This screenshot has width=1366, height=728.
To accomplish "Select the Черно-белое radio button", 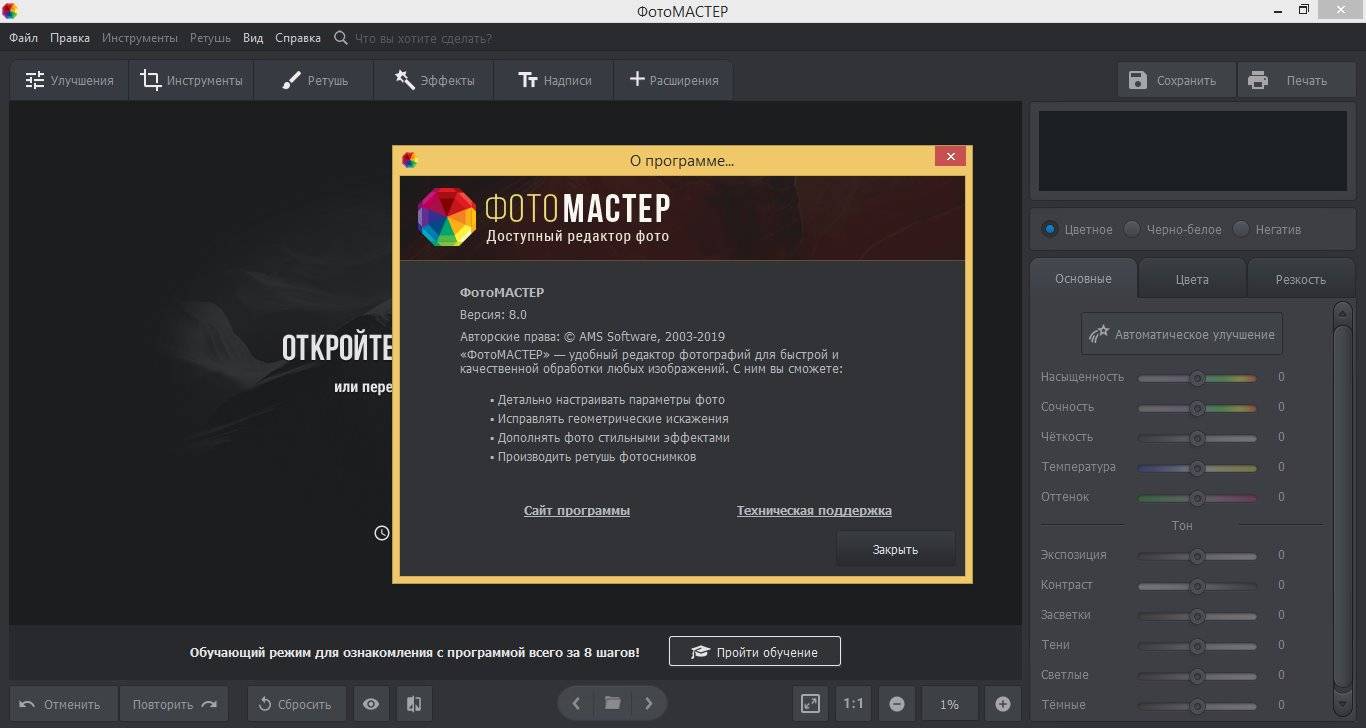I will click(x=1132, y=229).
